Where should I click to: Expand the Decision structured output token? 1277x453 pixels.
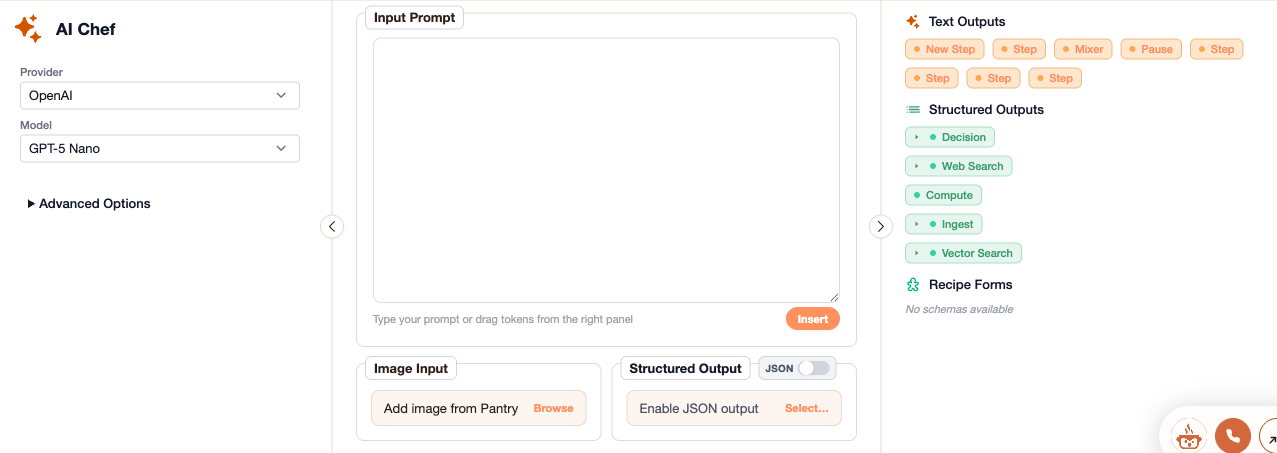point(950,137)
